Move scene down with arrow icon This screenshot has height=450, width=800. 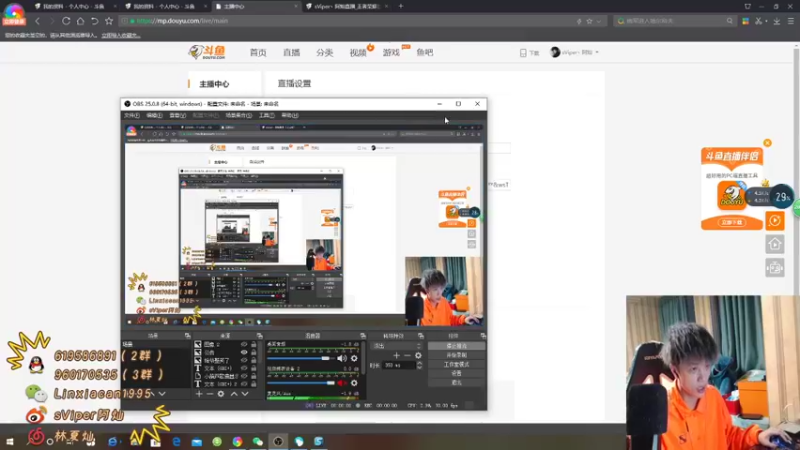(162, 394)
